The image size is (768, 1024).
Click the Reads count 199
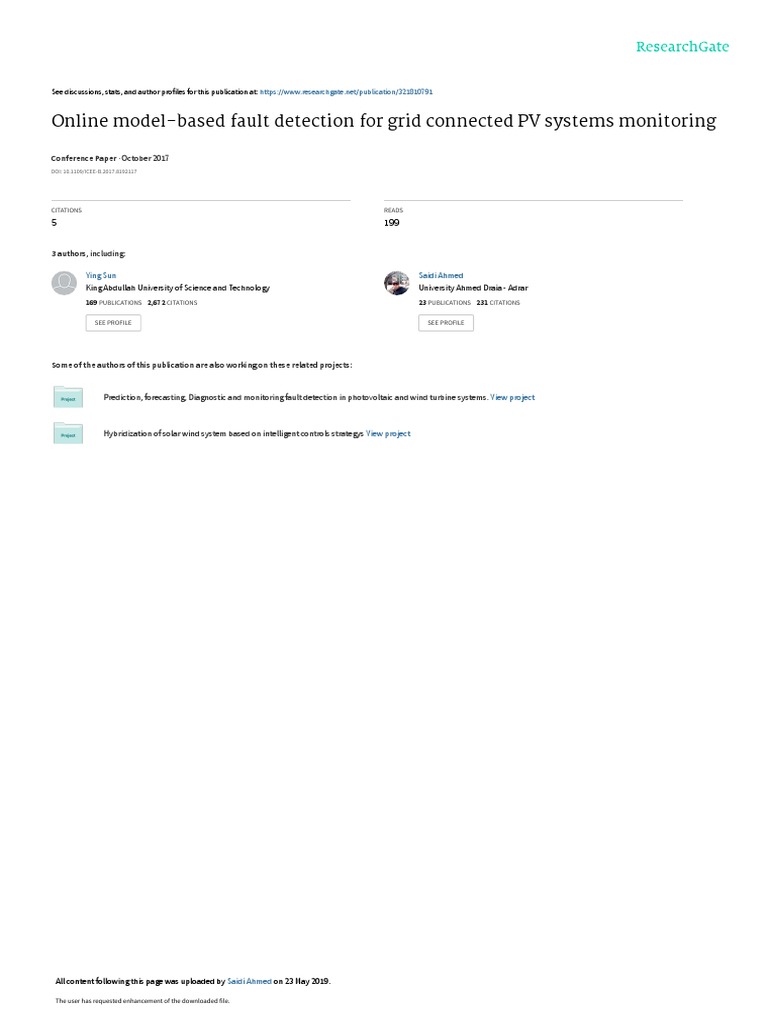pyautogui.click(x=392, y=223)
